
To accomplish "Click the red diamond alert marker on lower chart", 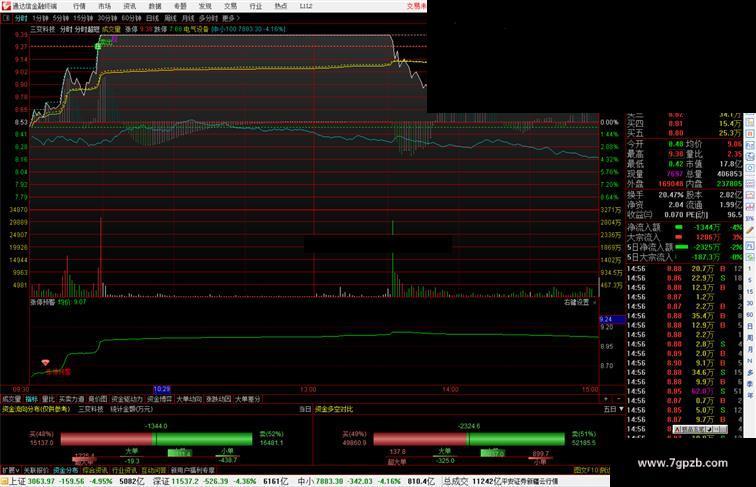I will coord(45,363).
